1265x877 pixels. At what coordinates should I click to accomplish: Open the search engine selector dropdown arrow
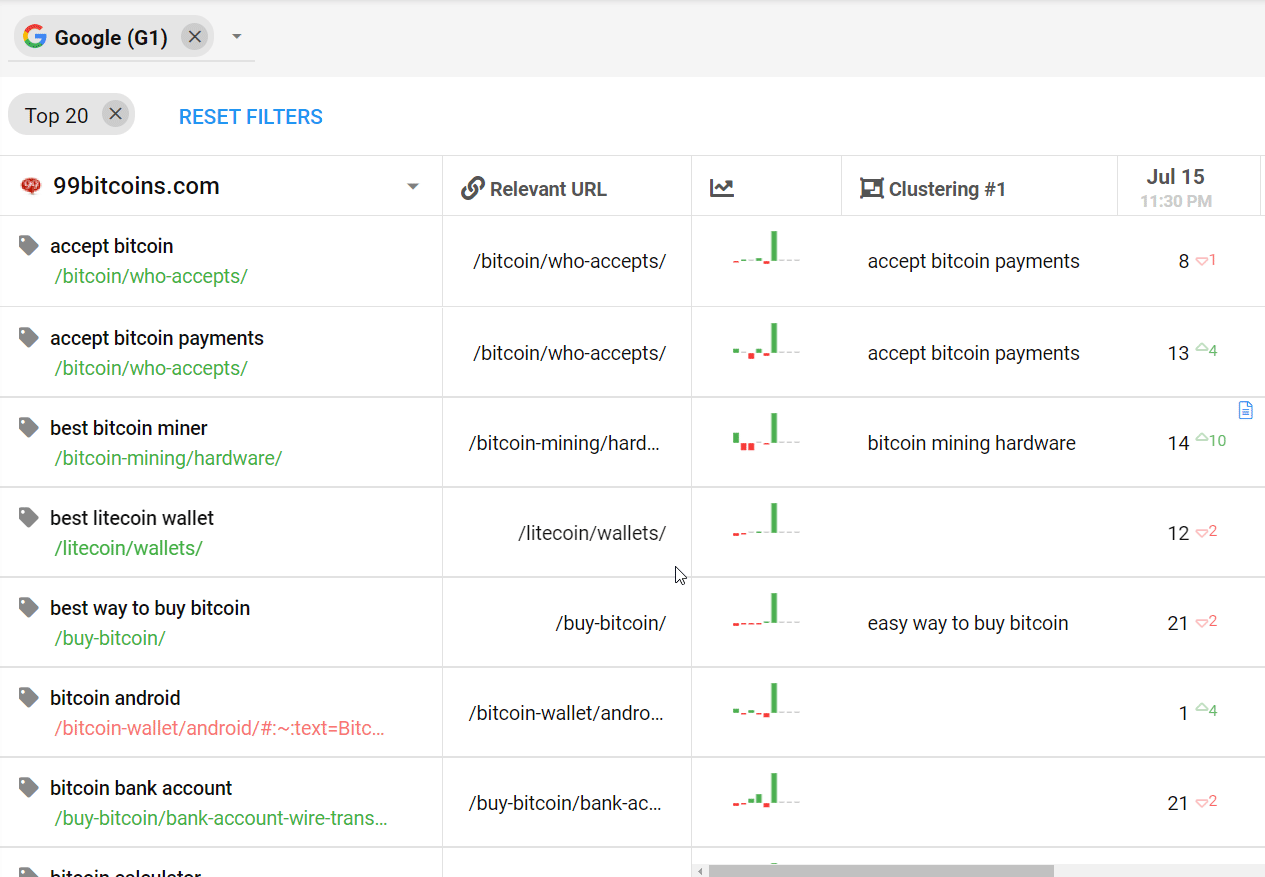[237, 37]
